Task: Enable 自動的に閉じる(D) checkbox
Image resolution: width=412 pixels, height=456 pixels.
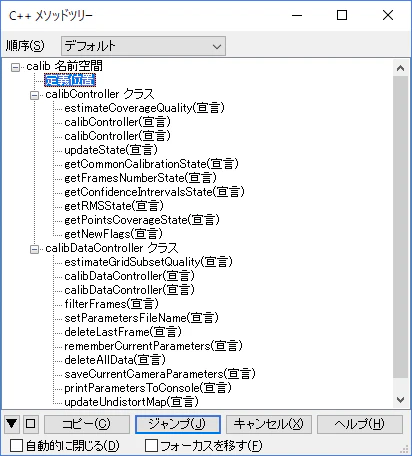Action: [16, 445]
